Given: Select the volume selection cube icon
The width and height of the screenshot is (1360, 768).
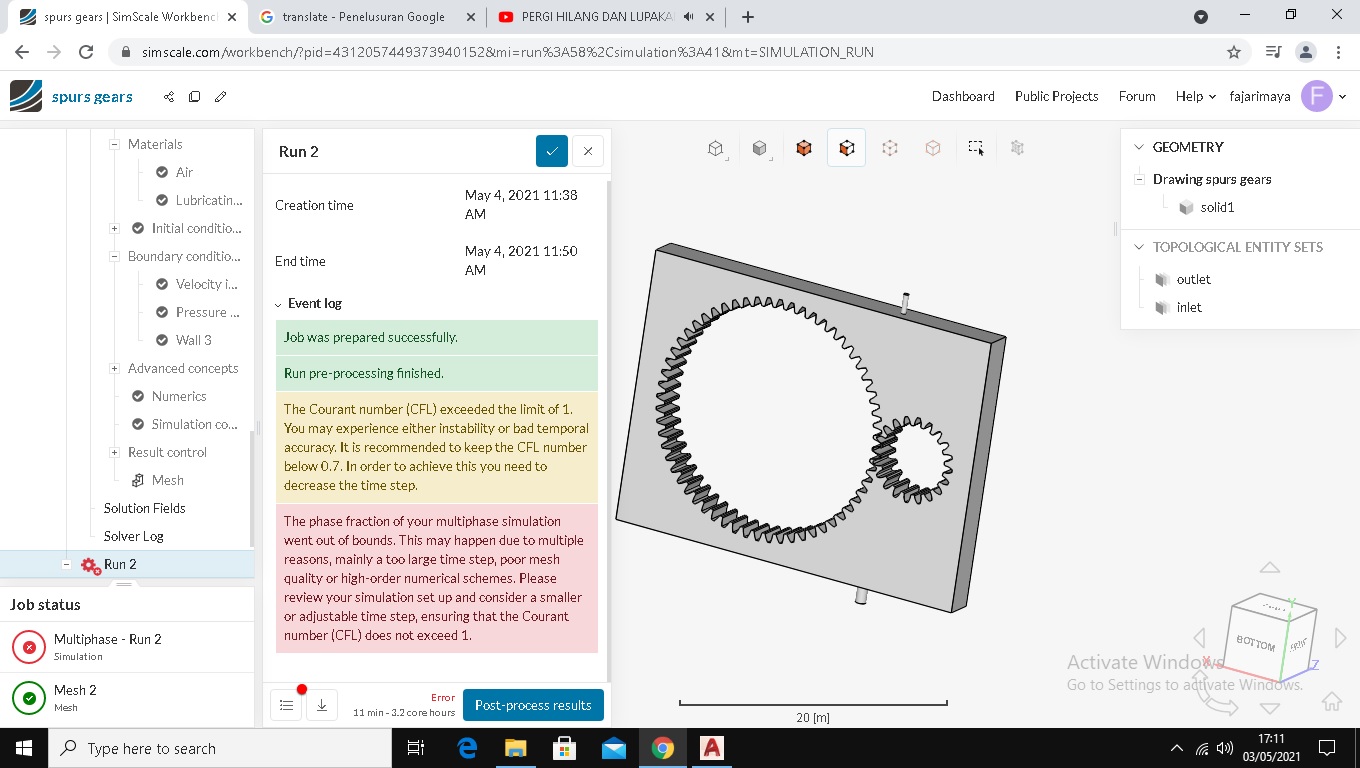Looking at the screenshot, I should [803, 147].
